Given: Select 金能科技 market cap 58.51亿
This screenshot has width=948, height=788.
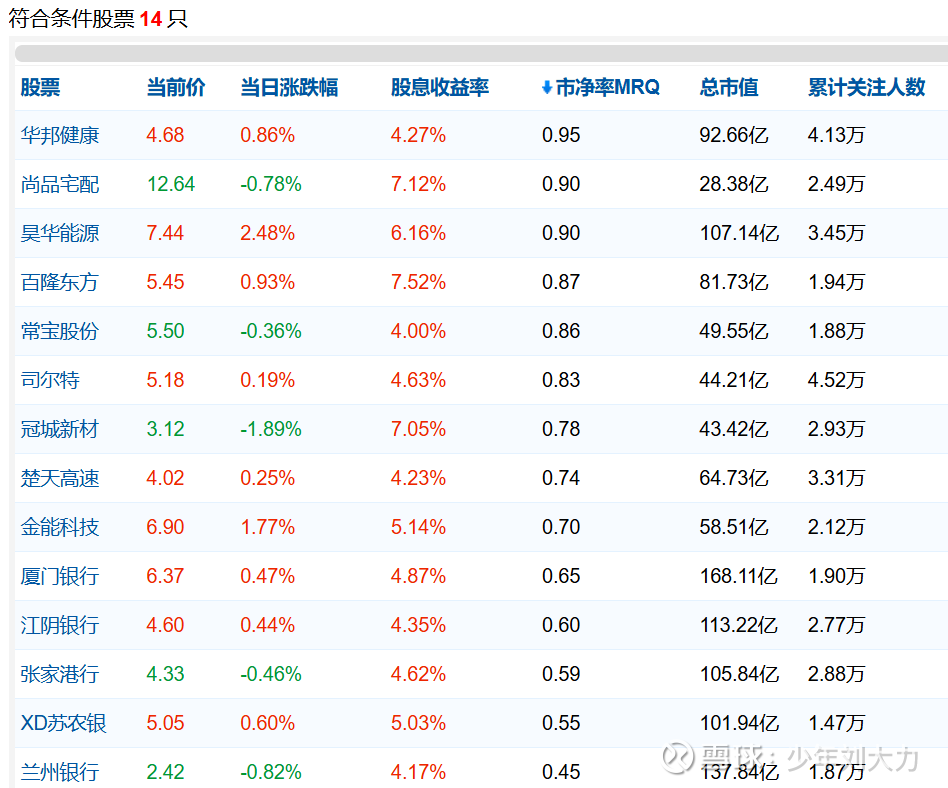Looking at the screenshot, I should click(734, 527).
